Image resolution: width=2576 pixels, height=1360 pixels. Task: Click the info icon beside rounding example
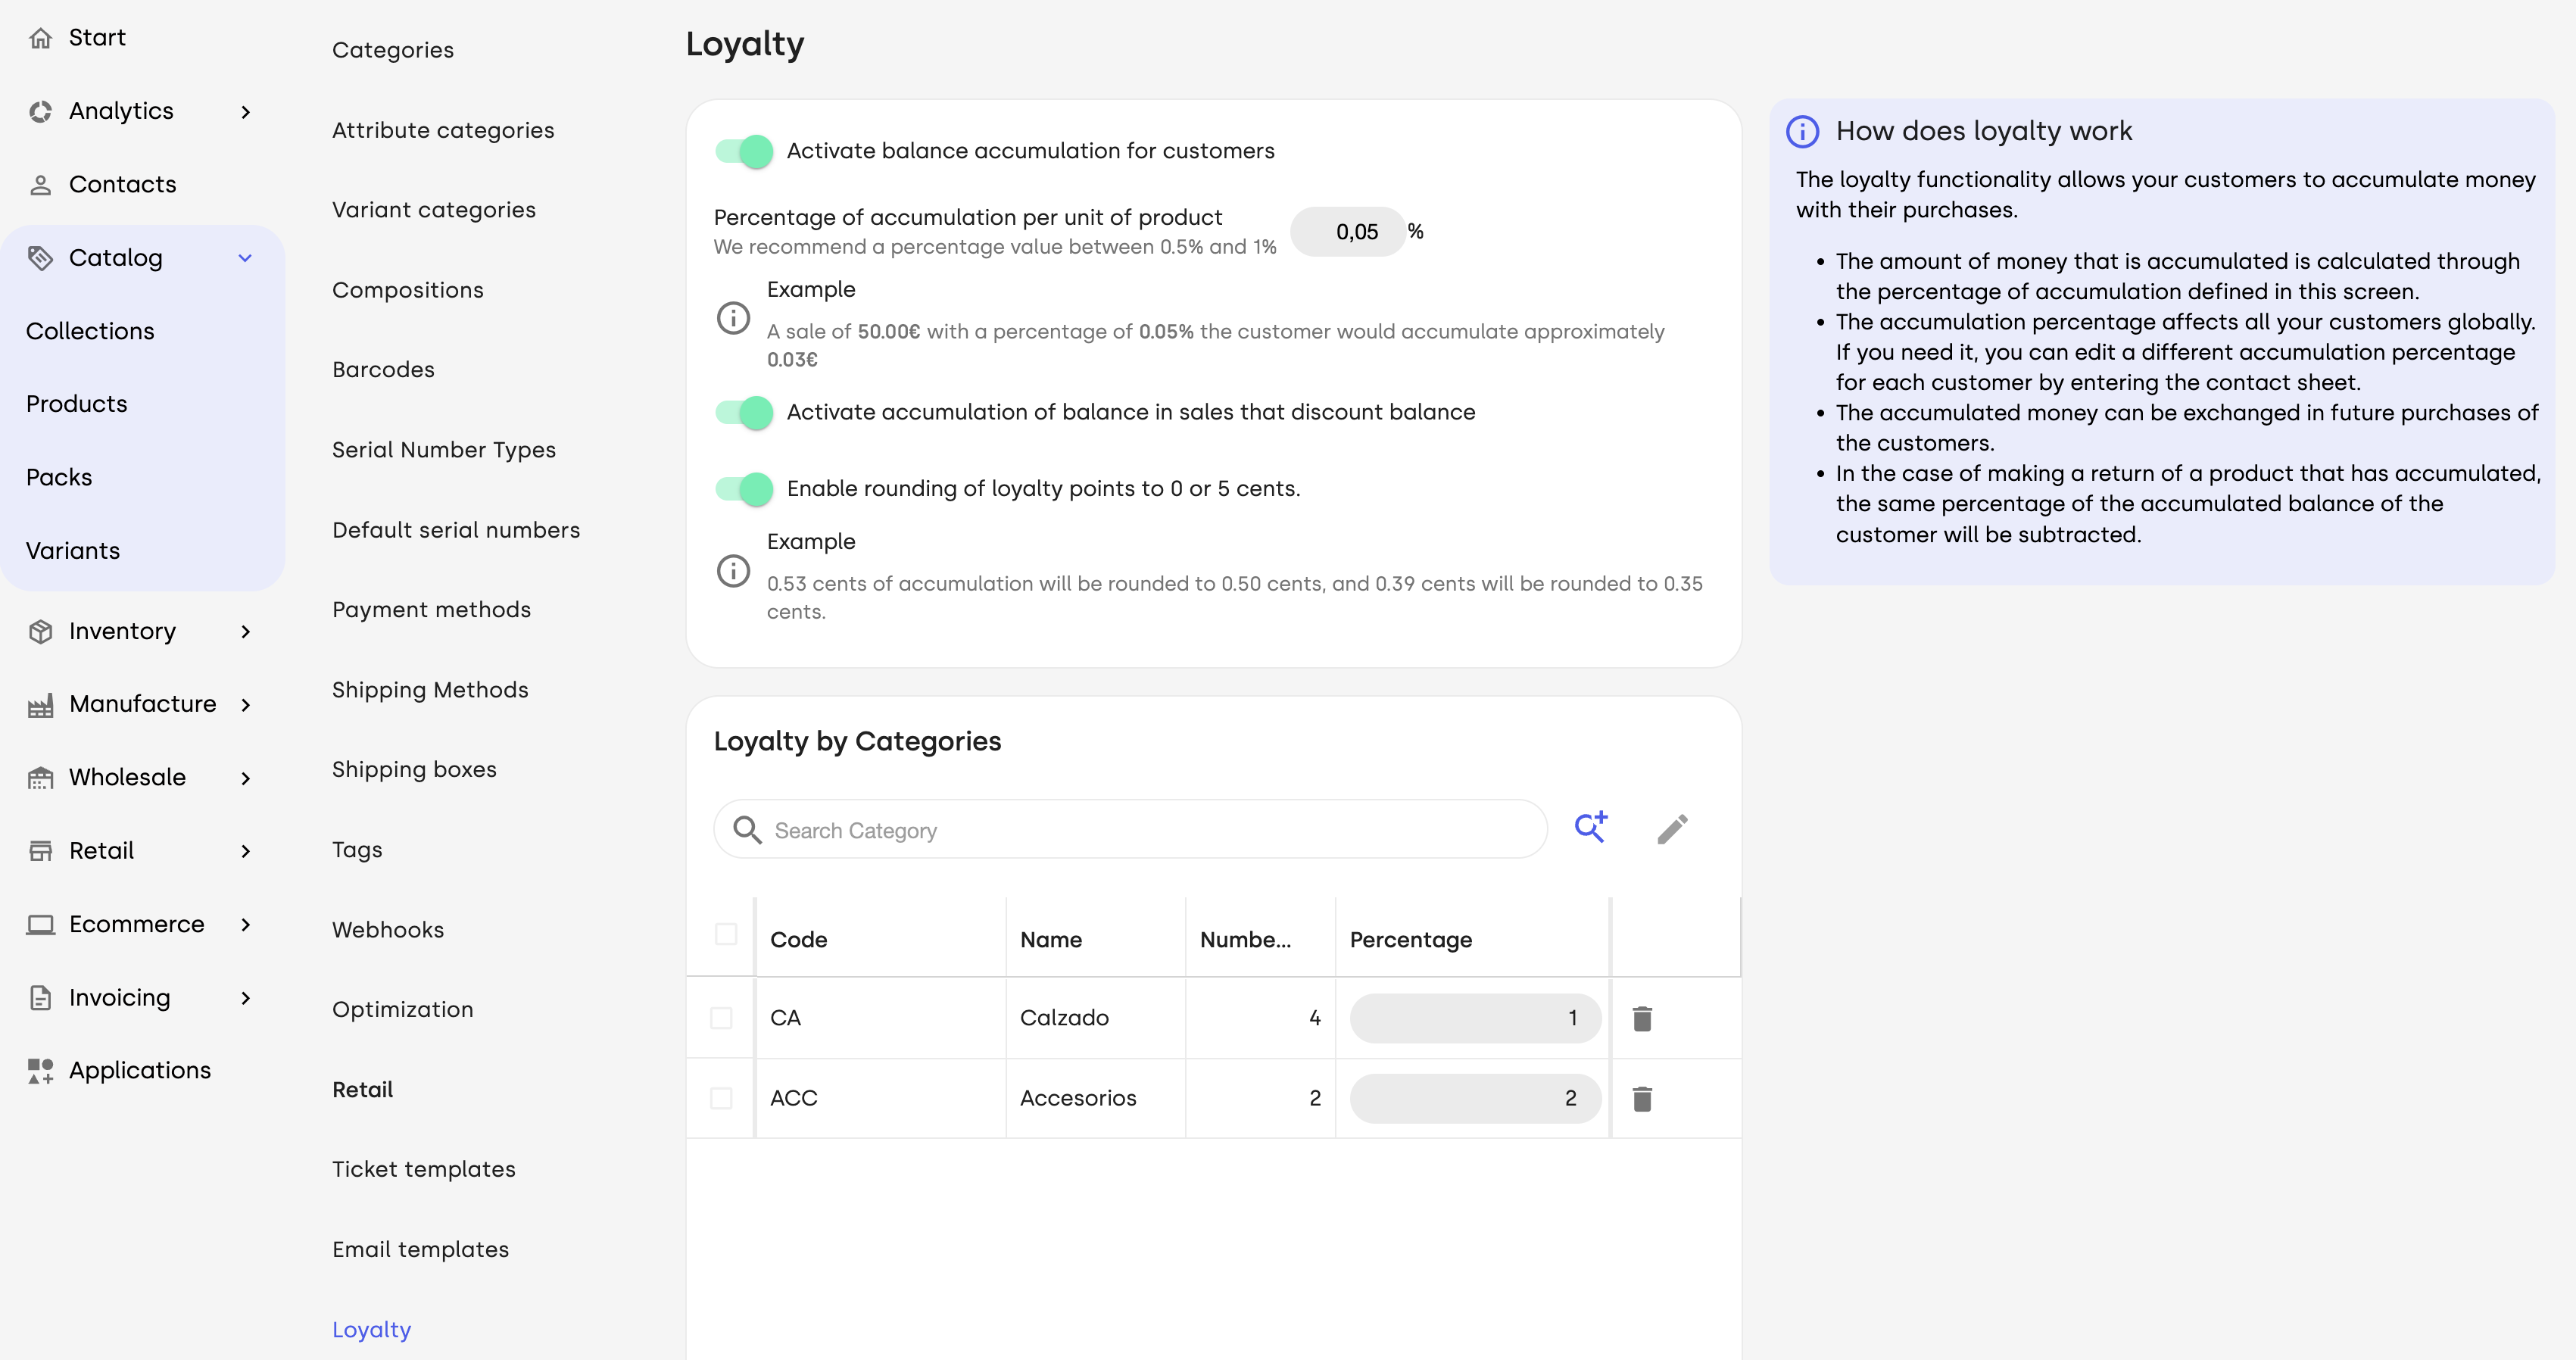733,571
